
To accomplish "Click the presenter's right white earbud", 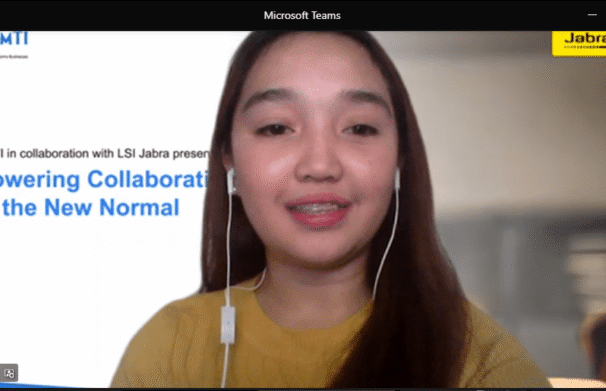I will point(397,178).
